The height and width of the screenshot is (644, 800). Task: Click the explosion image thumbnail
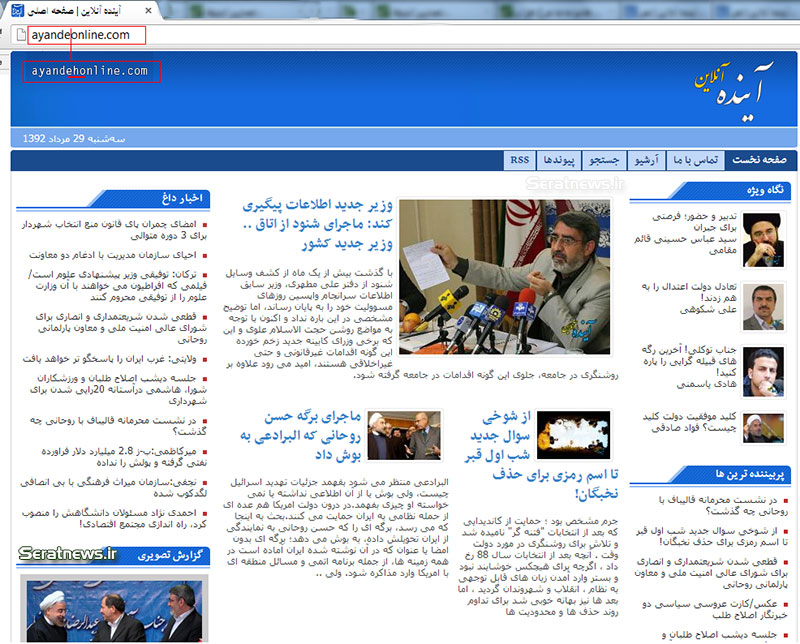573,435
